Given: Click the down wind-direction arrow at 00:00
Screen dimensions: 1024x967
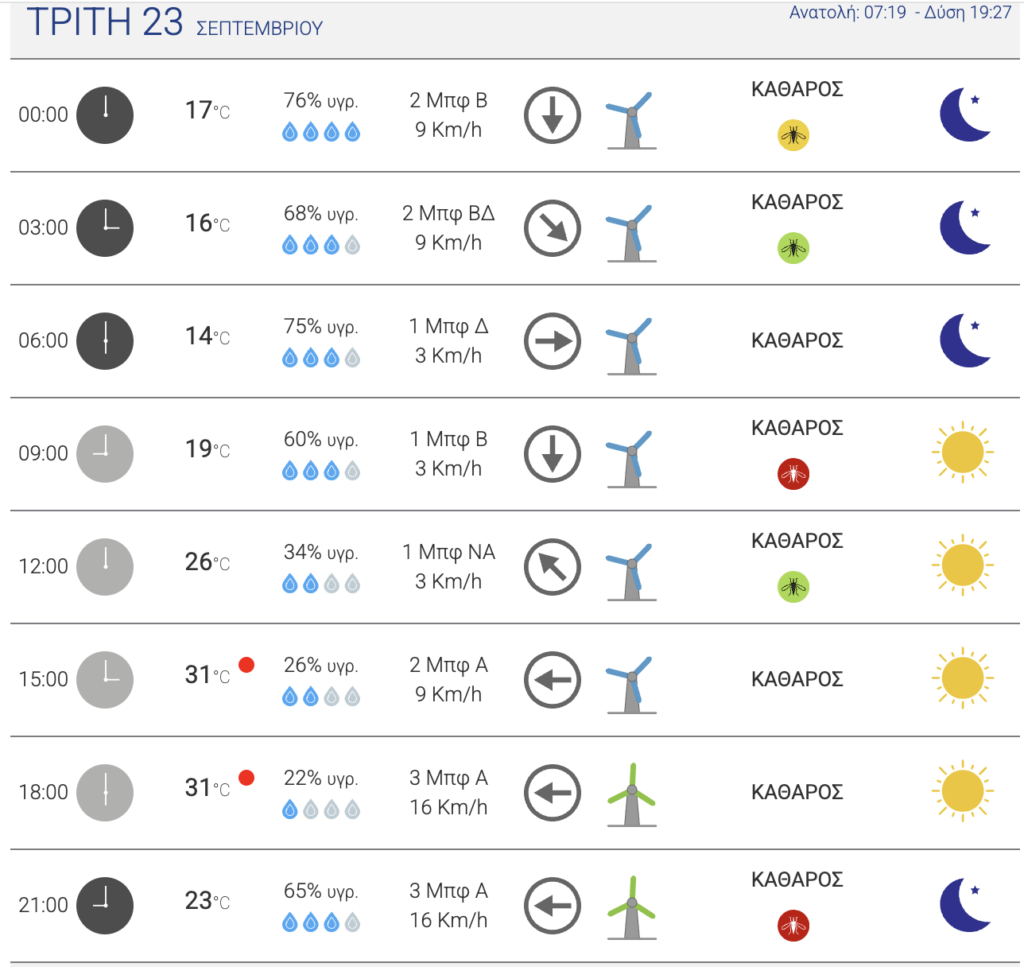Looking at the screenshot, I should (552, 115).
